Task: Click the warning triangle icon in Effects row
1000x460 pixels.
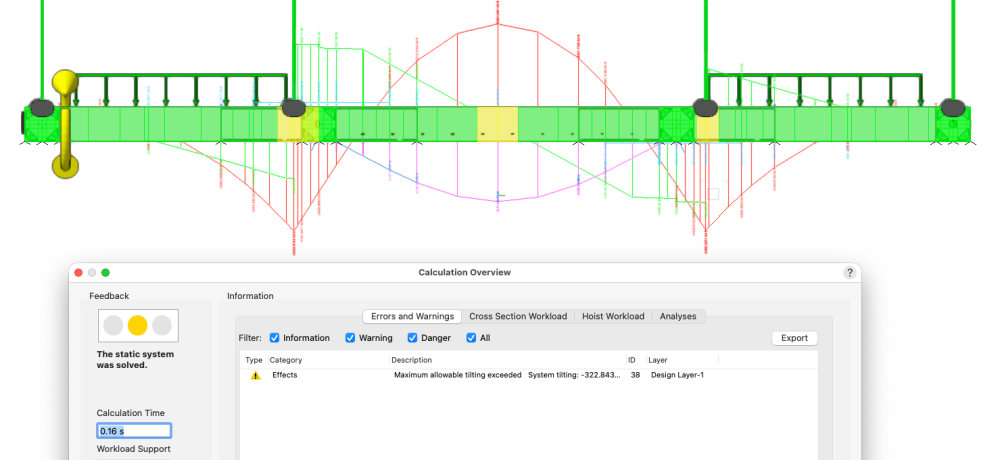Action: pos(255,375)
